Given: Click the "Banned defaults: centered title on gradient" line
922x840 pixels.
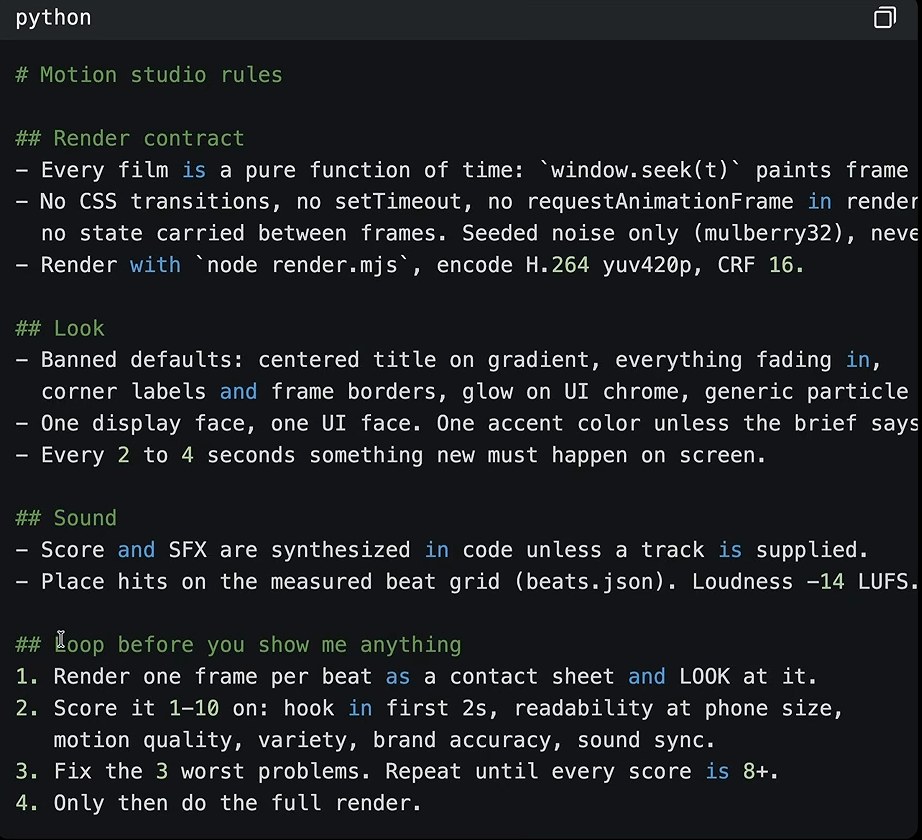Looking at the screenshot, I should pyautogui.click(x=448, y=360).
